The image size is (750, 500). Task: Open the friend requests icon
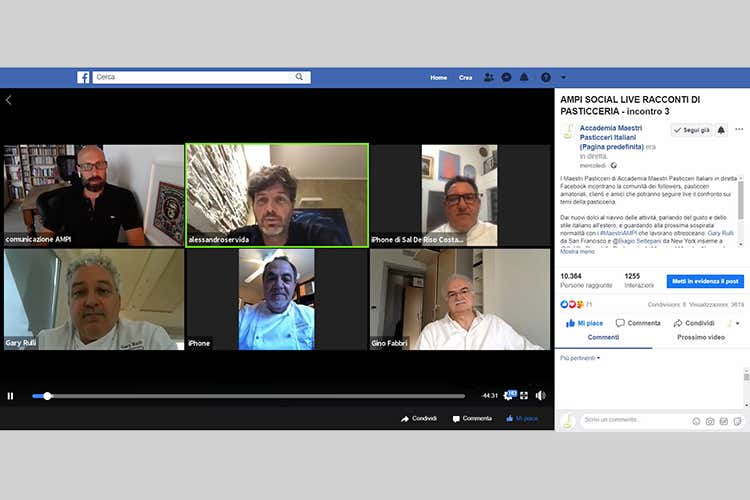click(x=488, y=77)
